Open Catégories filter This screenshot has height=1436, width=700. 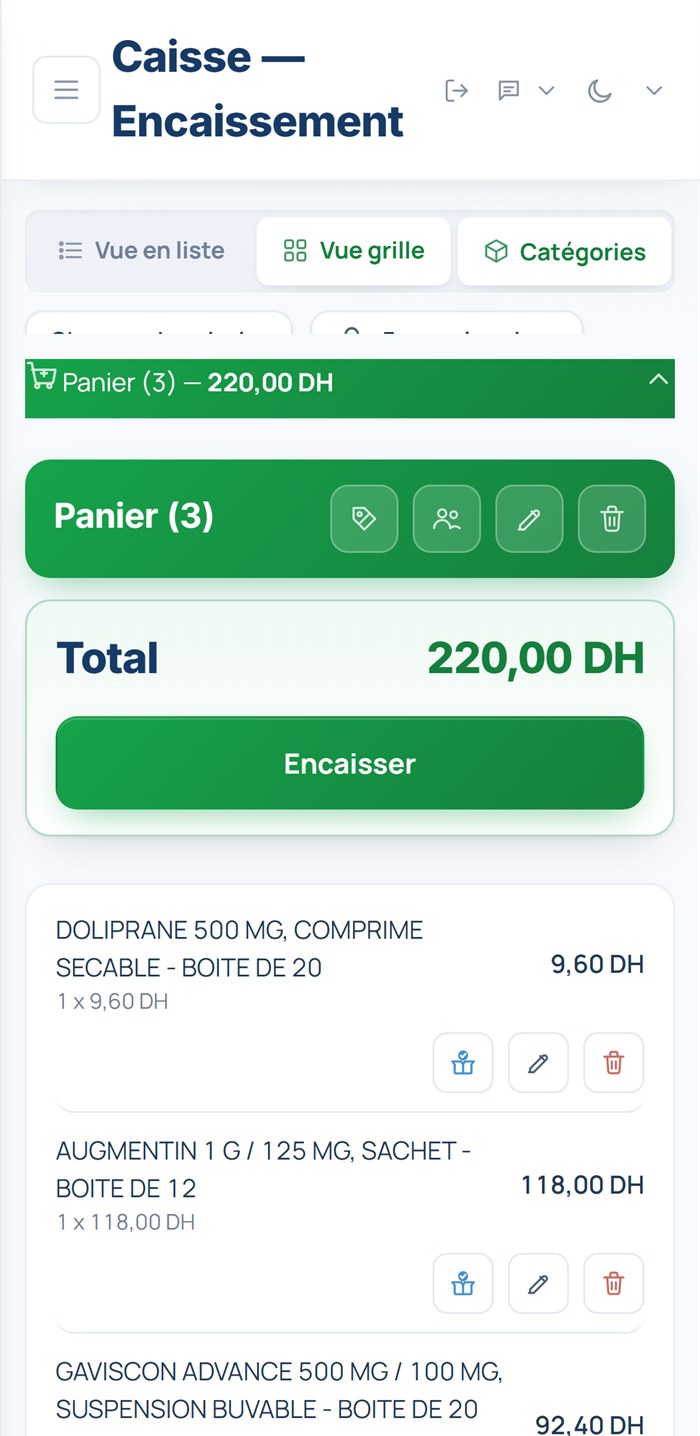point(564,252)
